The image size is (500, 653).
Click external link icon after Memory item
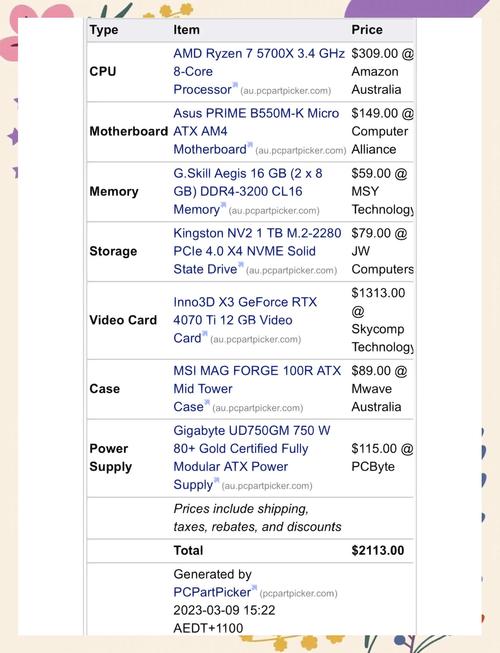tap(223, 205)
